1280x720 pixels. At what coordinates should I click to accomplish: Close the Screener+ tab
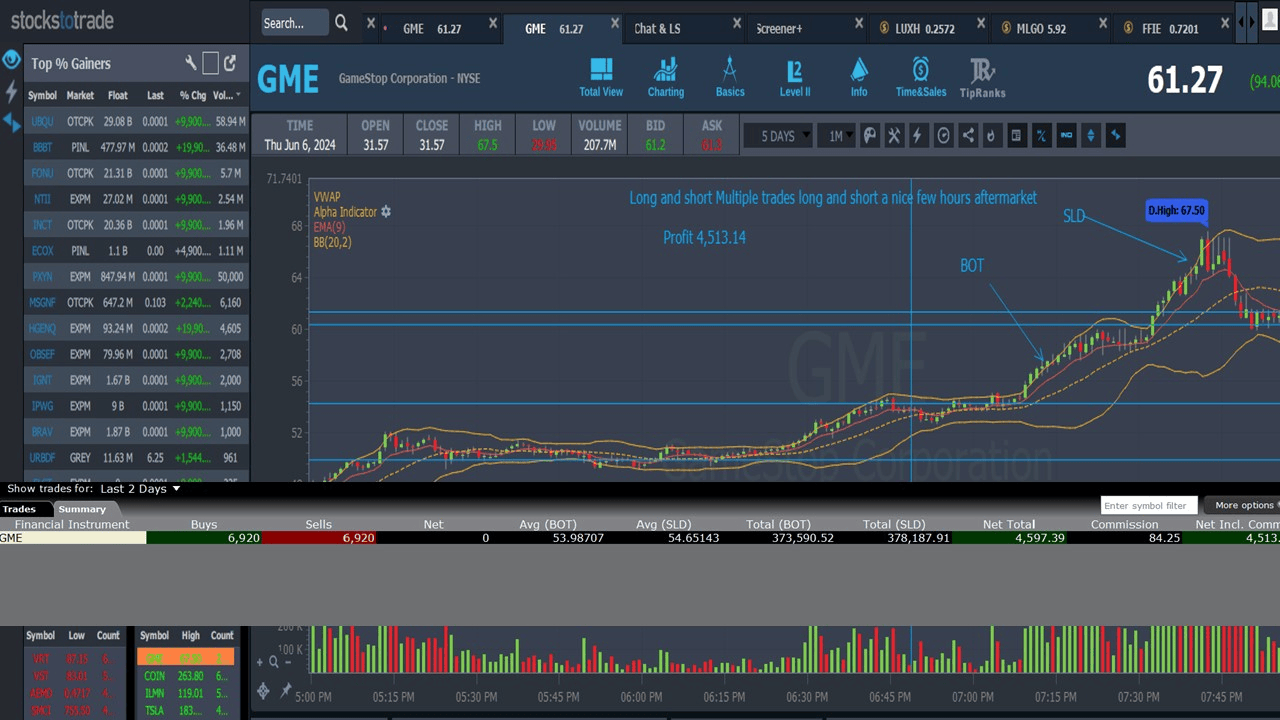pyautogui.click(x=859, y=23)
